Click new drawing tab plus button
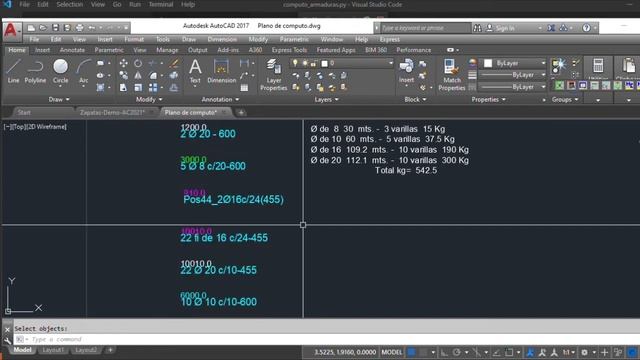640x360 pixels. pyautogui.click(x=241, y=112)
